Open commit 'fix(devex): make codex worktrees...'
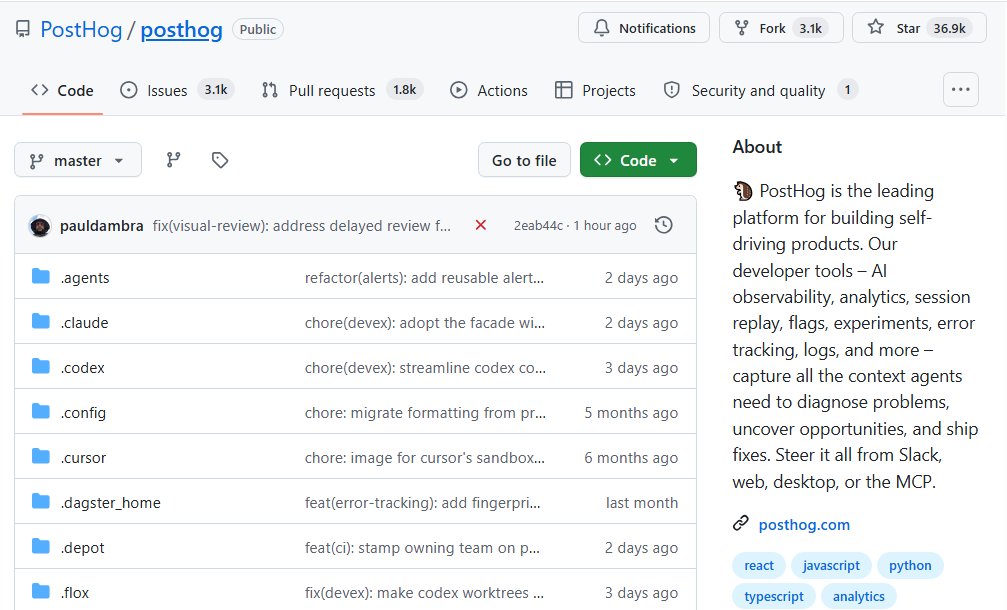The image size is (1007, 610). click(424, 593)
